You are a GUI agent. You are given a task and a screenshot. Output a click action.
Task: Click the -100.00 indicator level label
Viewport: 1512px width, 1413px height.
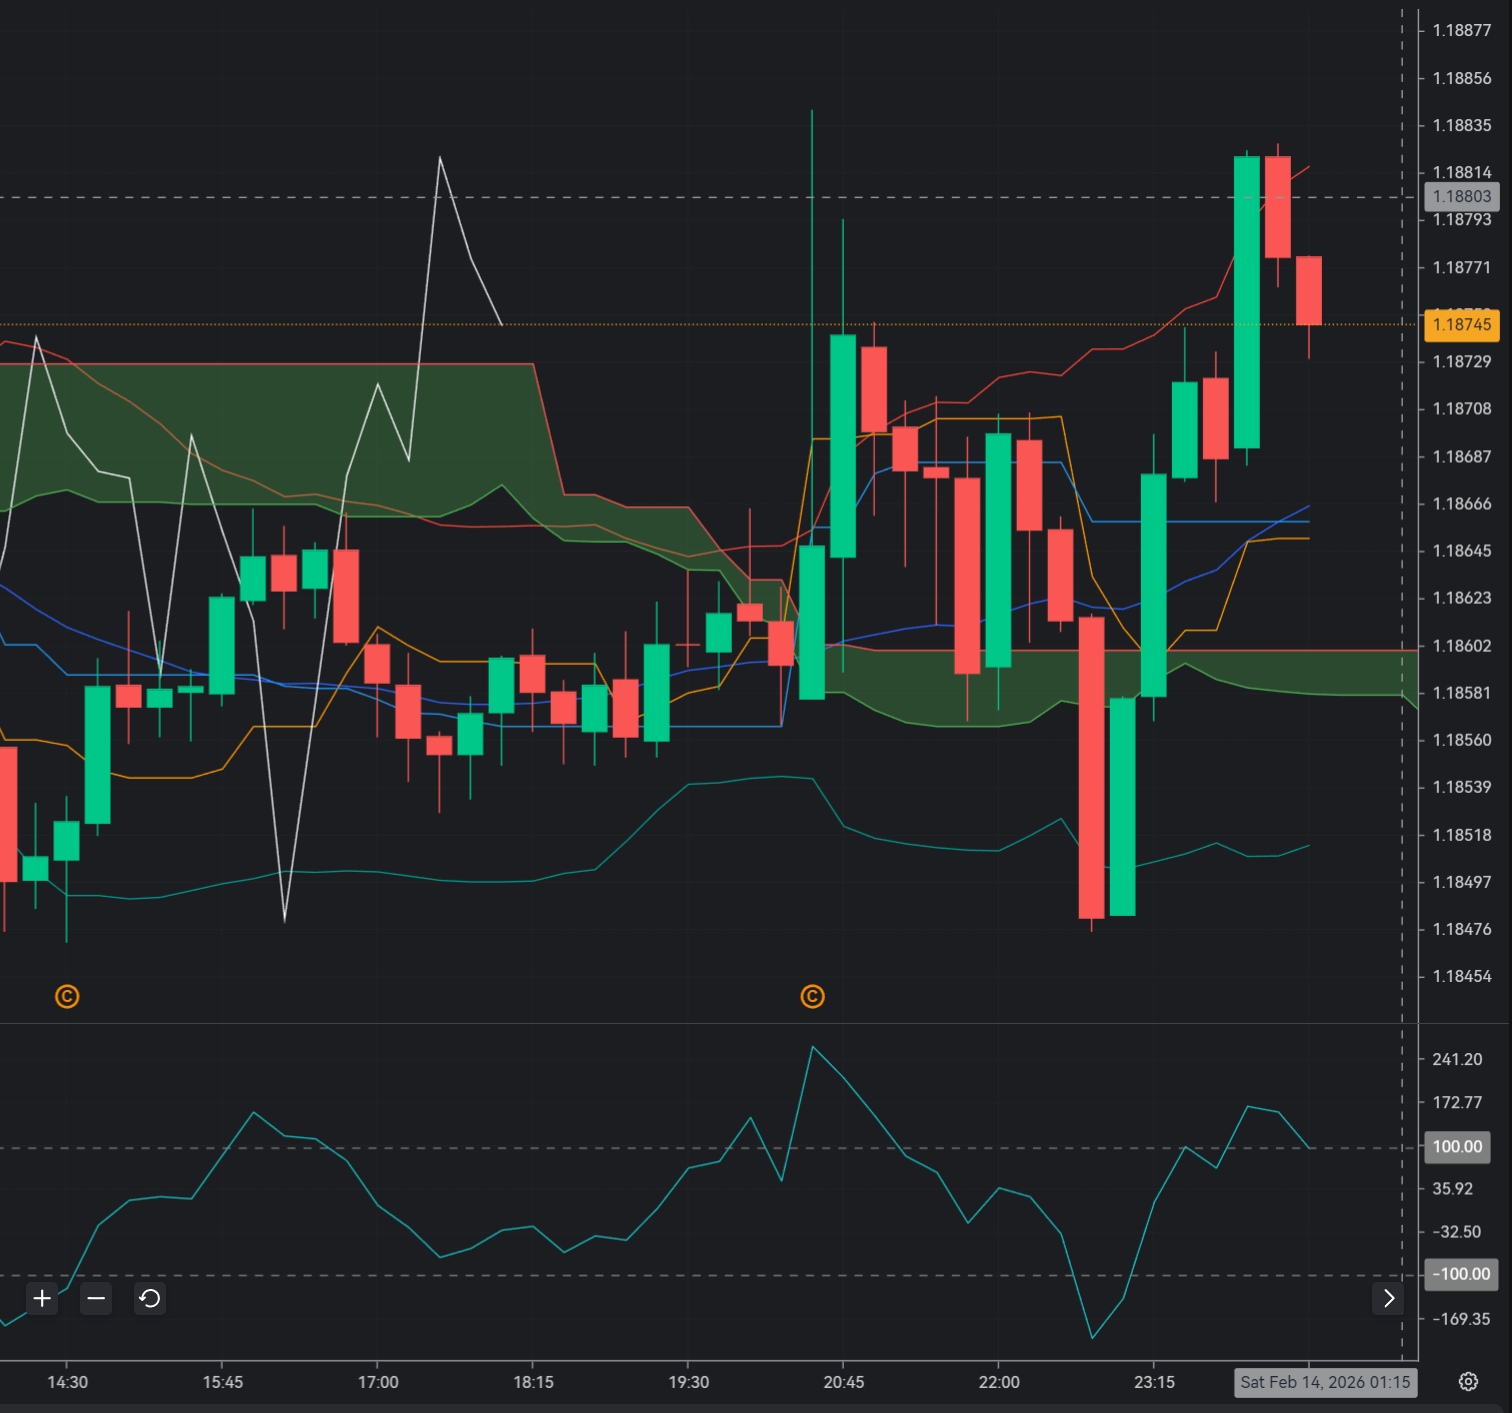tap(1460, 1274)
